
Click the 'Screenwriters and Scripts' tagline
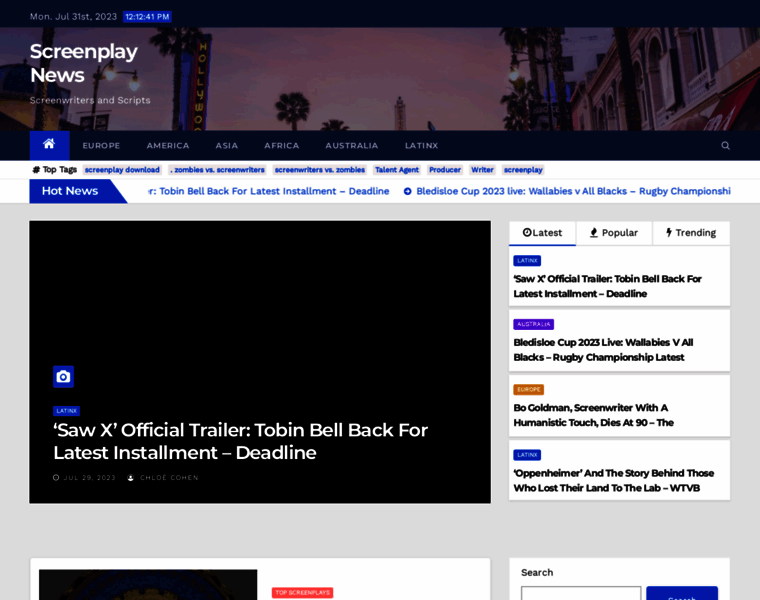(90, 100)
